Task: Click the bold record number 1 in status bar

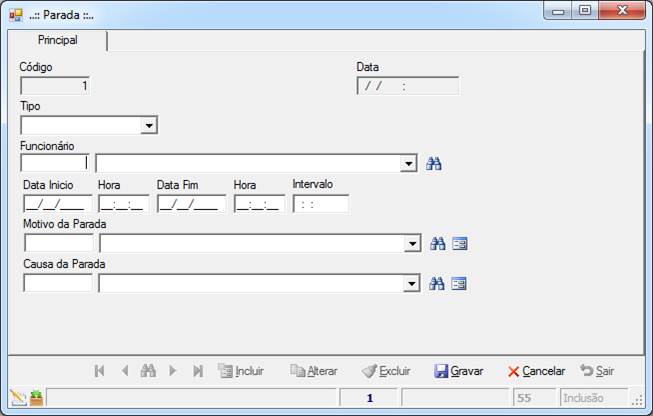Action: tap(369, 398)
